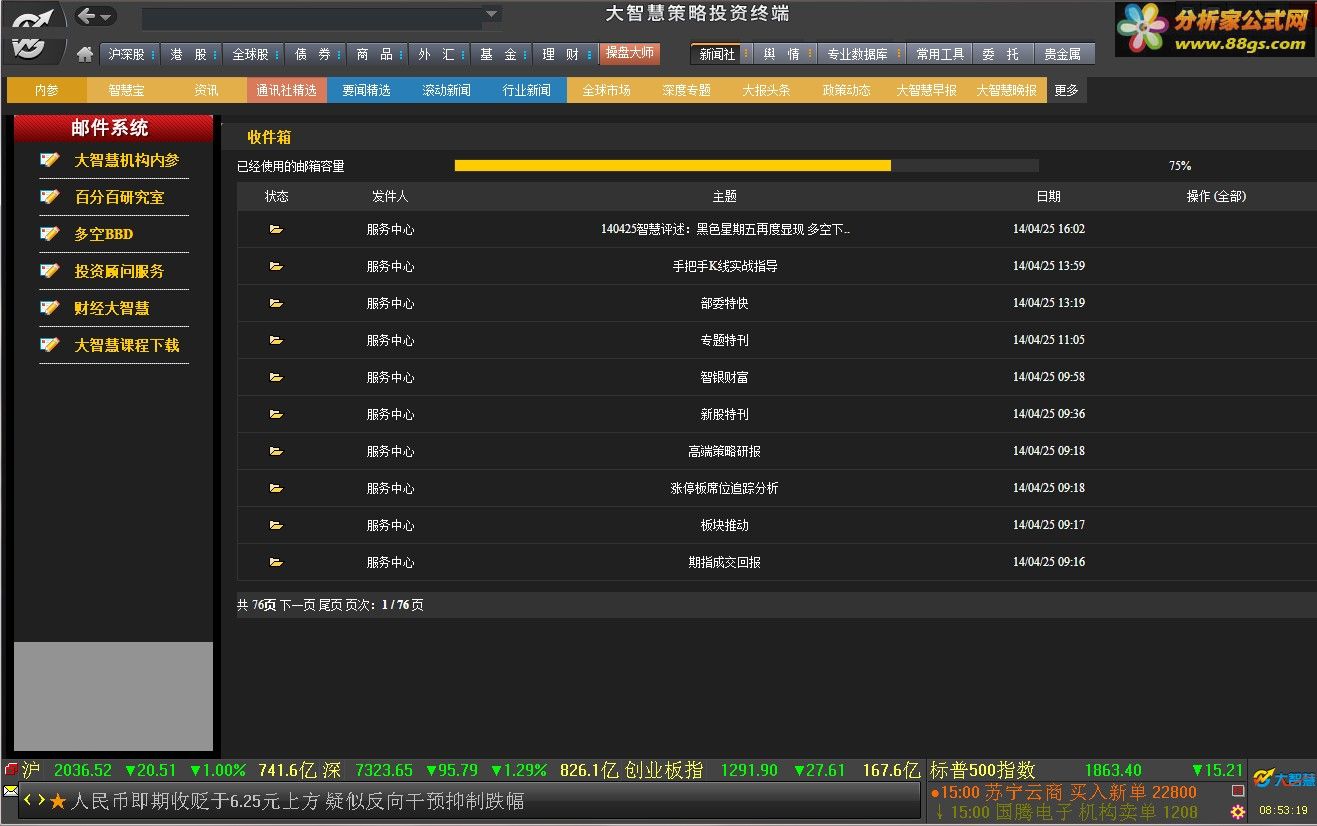Switch to the 滚动新闻 tab
Image resolution: width=1317 pixels, height=826 pixels.
coord(447,90)
